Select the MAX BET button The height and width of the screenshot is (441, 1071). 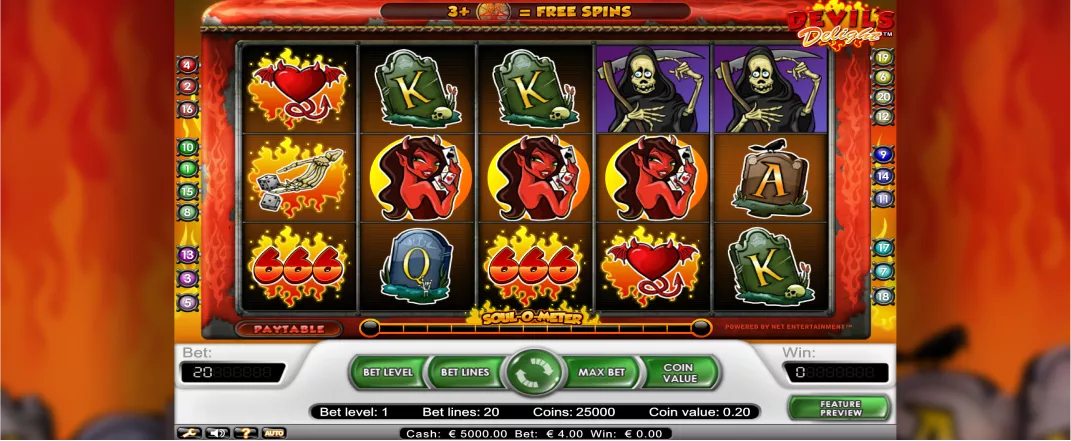click(602, 372)
